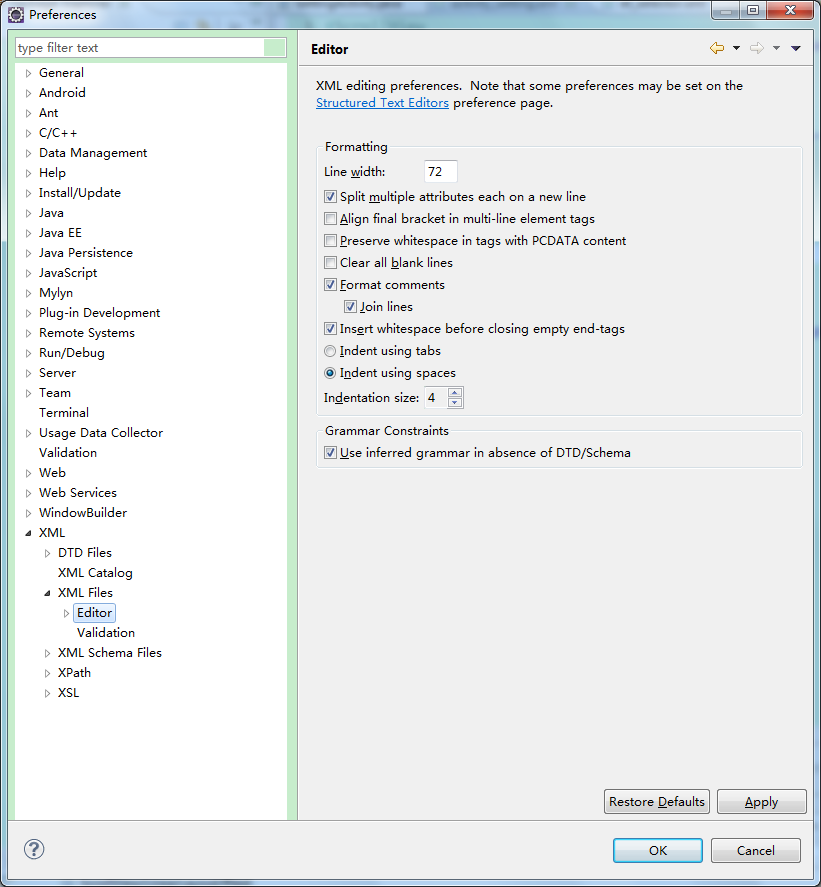821x887 pixels.
Task: Enable Align final bracket in multi-line tags
Action: (x=330, y=219)
